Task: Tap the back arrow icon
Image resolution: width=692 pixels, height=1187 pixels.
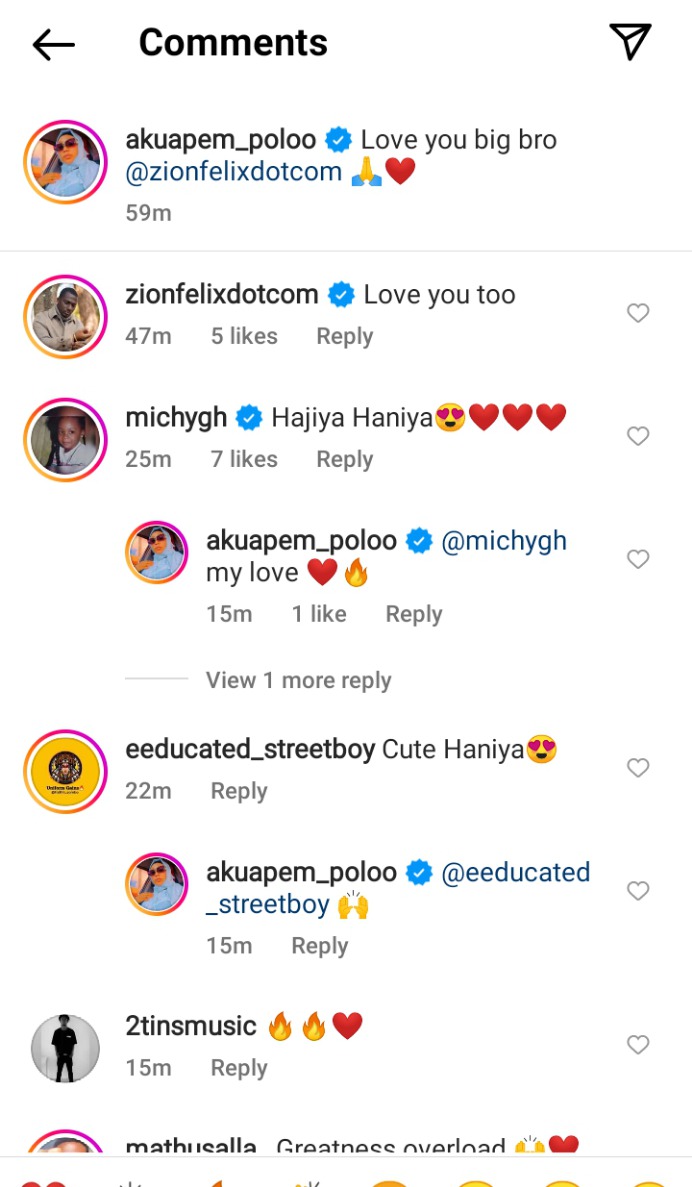Action: [54, 44]
